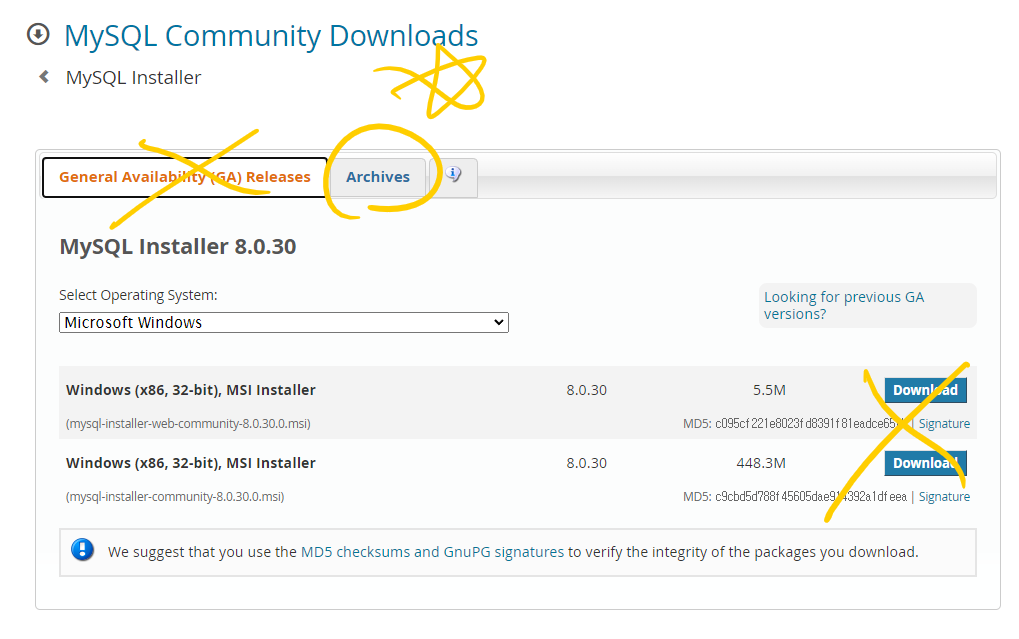Click the MySQL Installer 8.0.30 heading
This screenshot has height=639, width=1019.
click(x=177, y=247)
